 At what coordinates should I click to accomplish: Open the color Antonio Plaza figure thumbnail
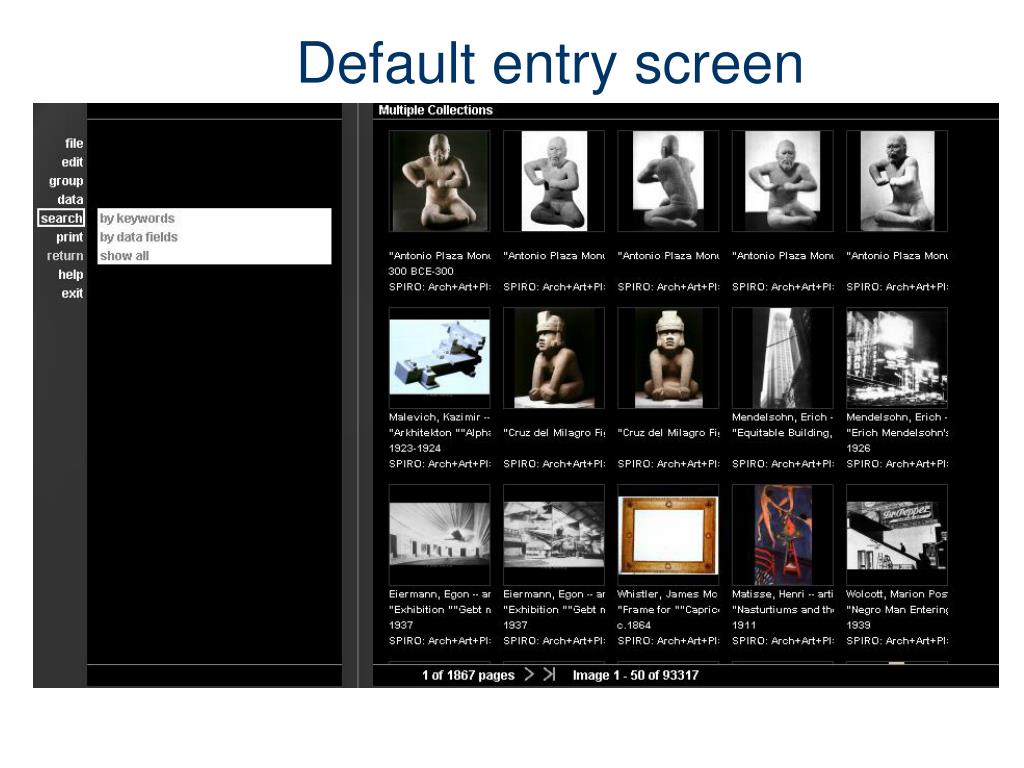coord(439,181)
